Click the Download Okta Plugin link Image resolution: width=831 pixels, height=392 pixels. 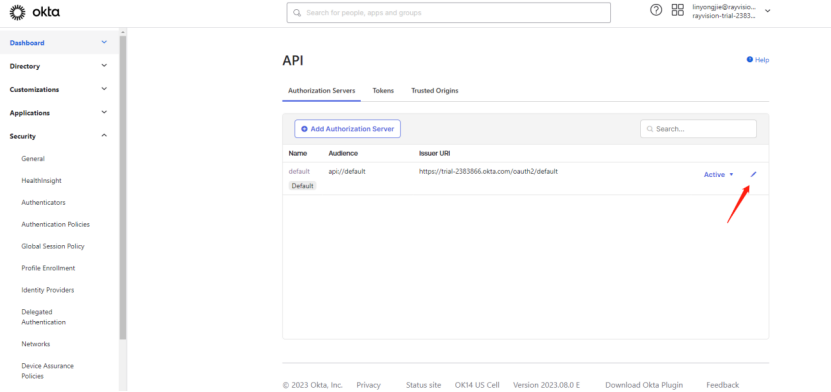[644, 385]
